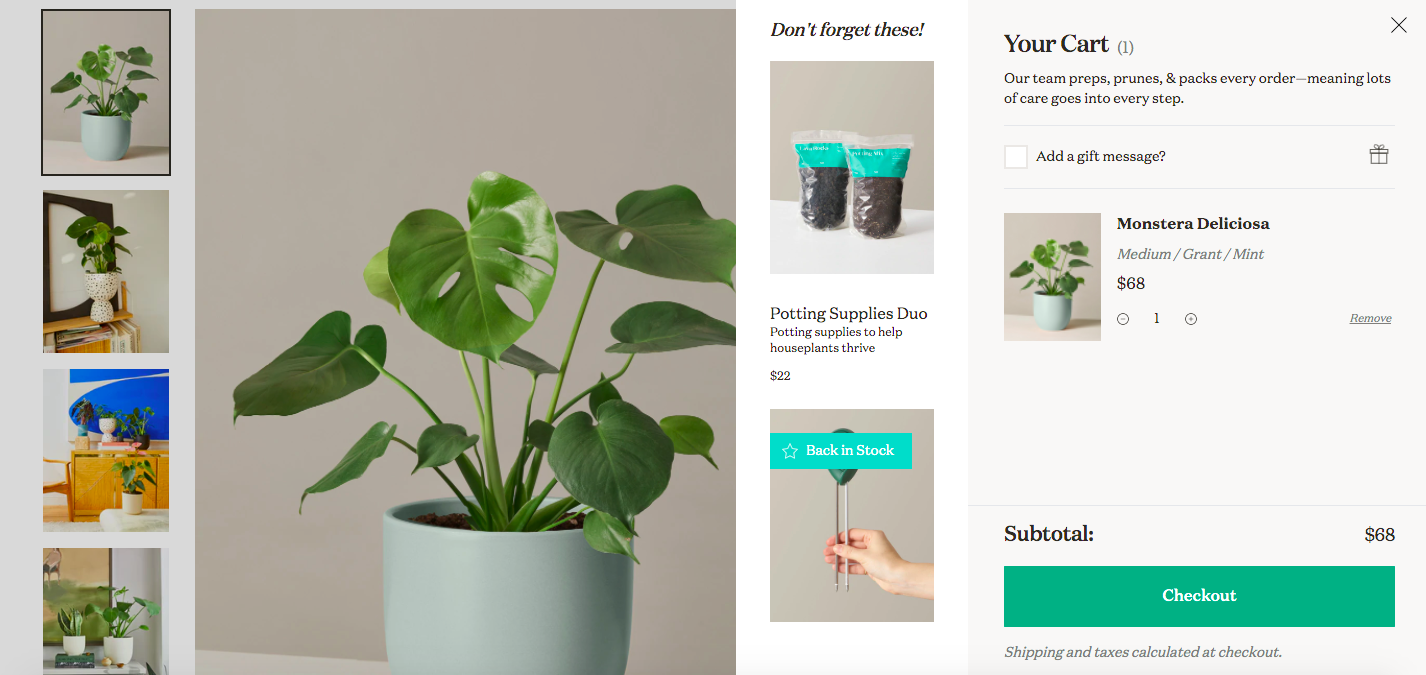Click the Monstera Deliciosa cart item image
The width and height of the screenshot is (1426, 675).
tap(1052, 277)
